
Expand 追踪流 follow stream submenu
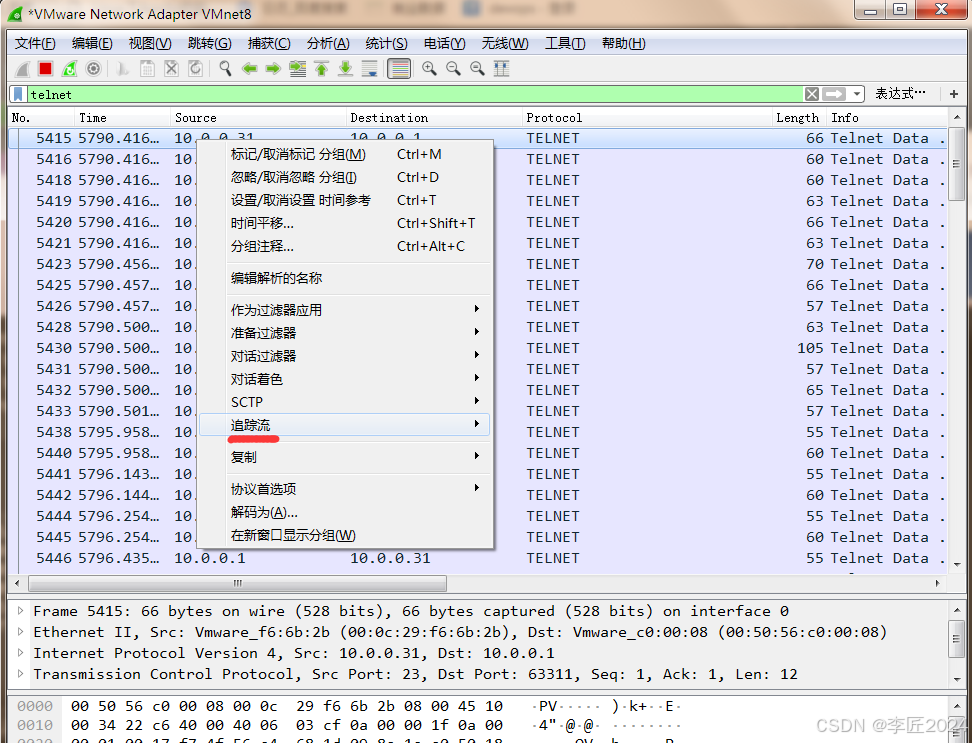click(x=345, y=424)
